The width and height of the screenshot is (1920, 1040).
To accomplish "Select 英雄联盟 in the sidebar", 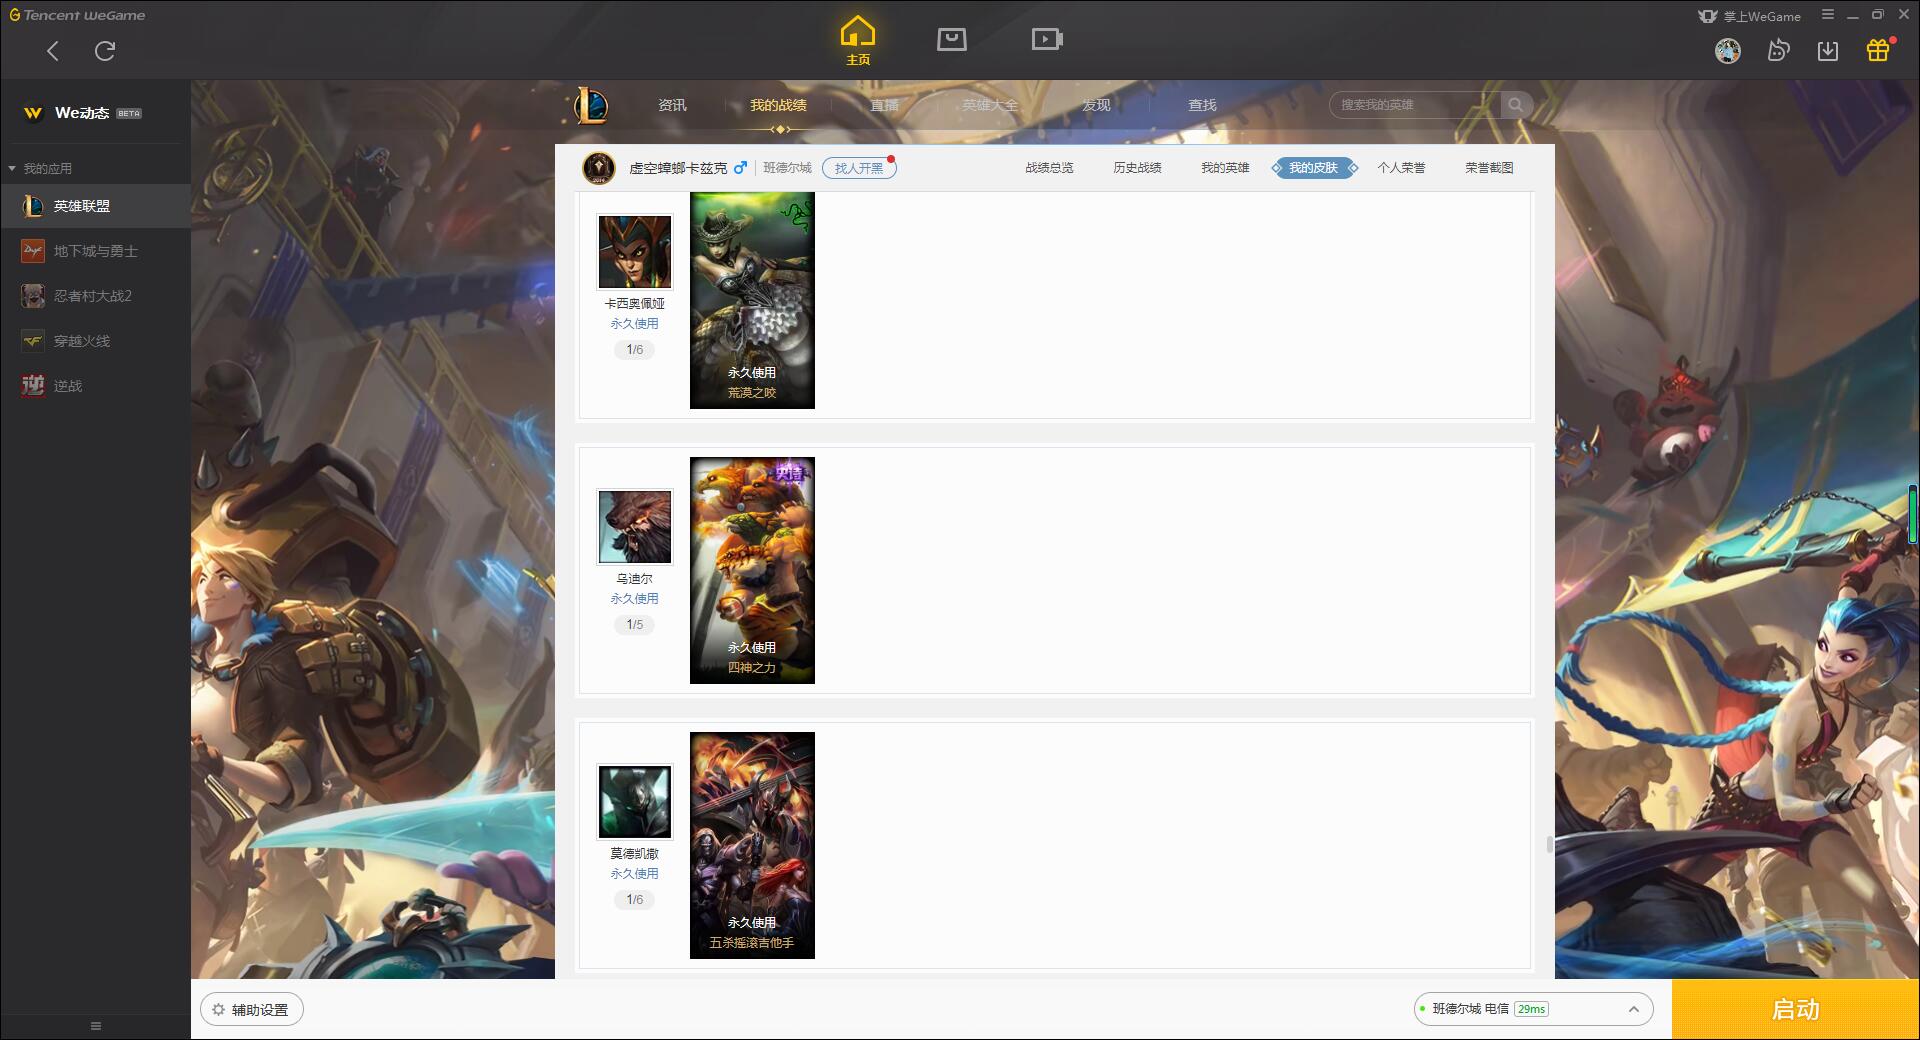I will tap(95, 206).
